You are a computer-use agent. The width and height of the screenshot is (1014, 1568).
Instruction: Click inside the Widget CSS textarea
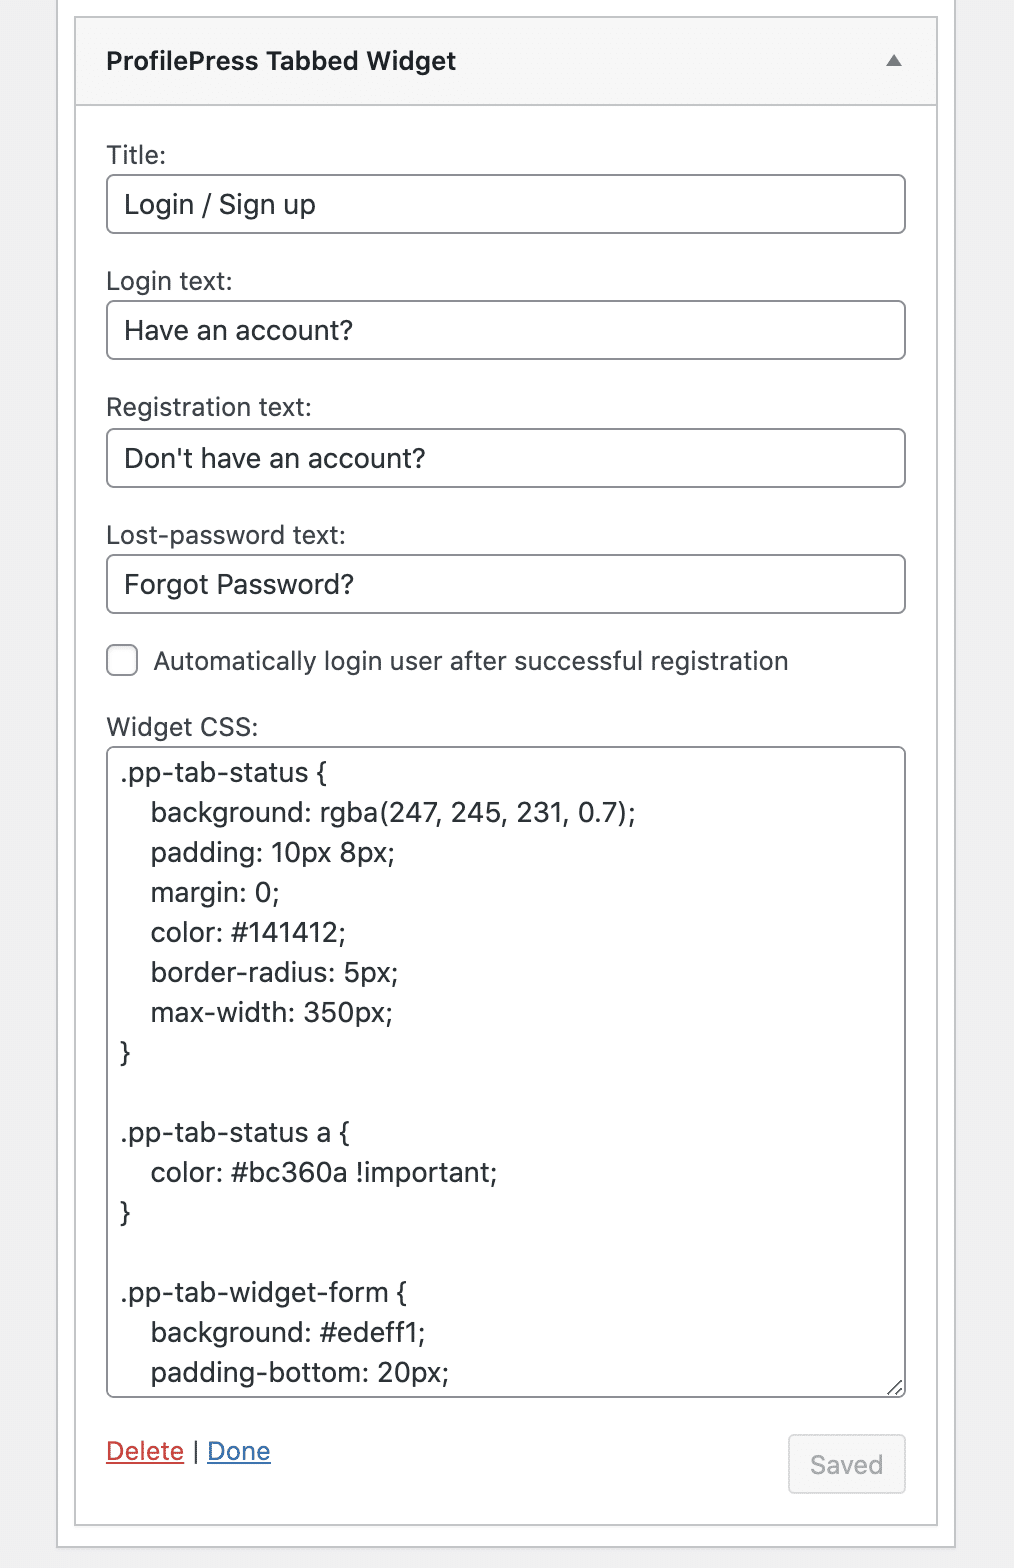point(506,1072)
